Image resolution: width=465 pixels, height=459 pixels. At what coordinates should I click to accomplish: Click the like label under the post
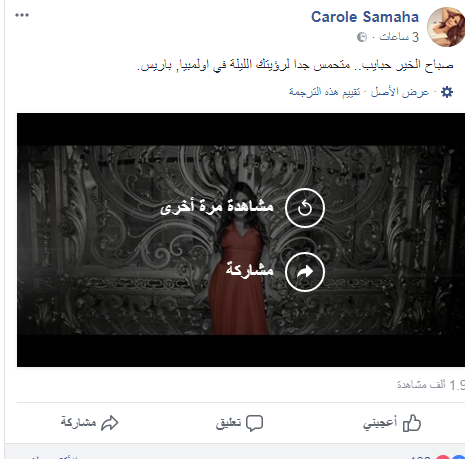click(x=380, y=423)
